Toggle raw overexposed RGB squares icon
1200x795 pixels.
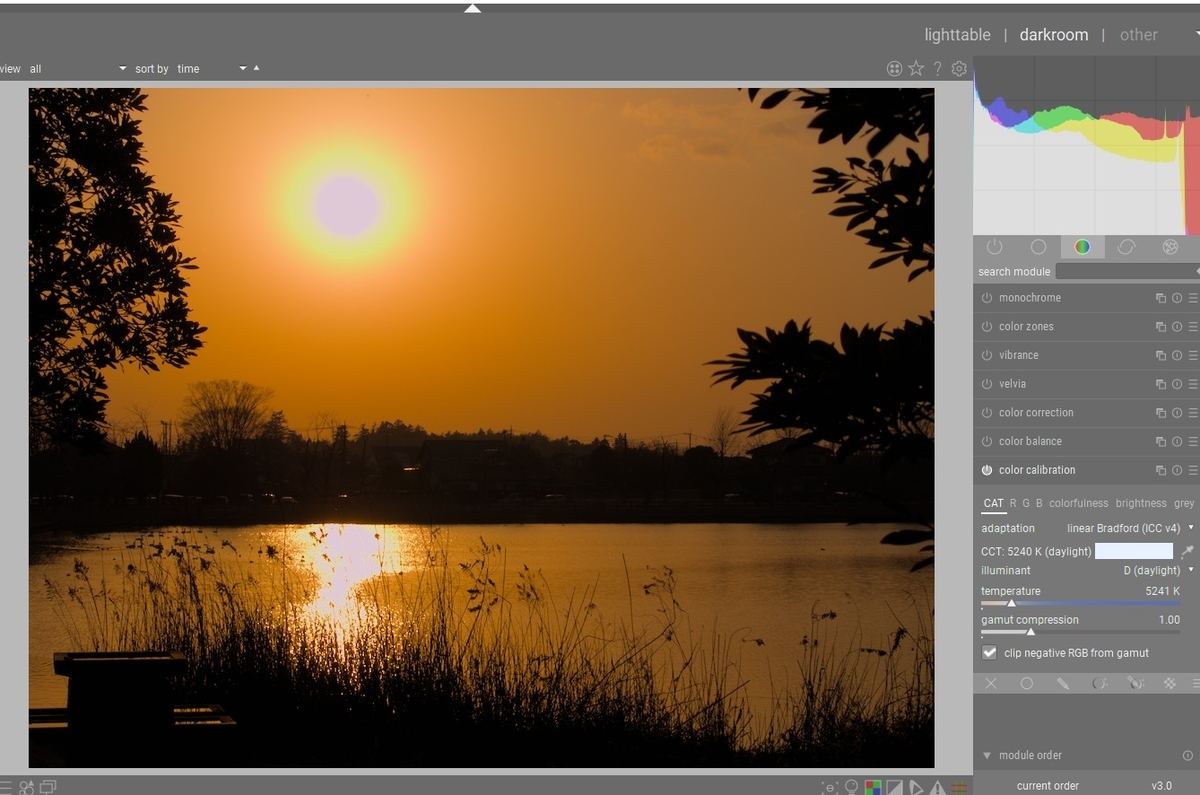874,787
